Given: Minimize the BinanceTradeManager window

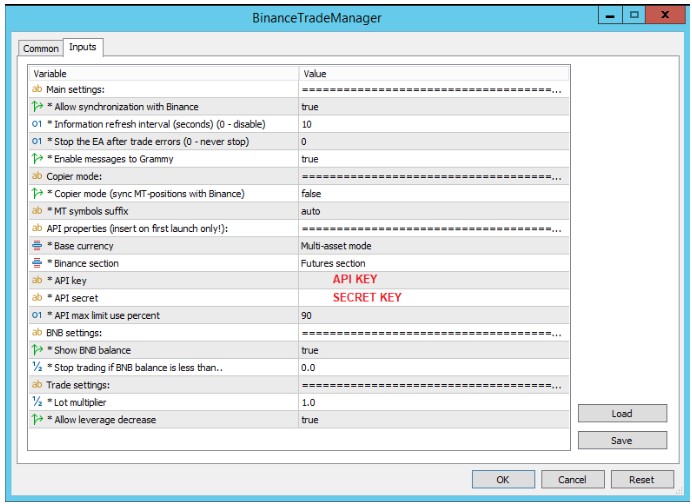Looking at the screenshot, I should [x=610, y=15].
